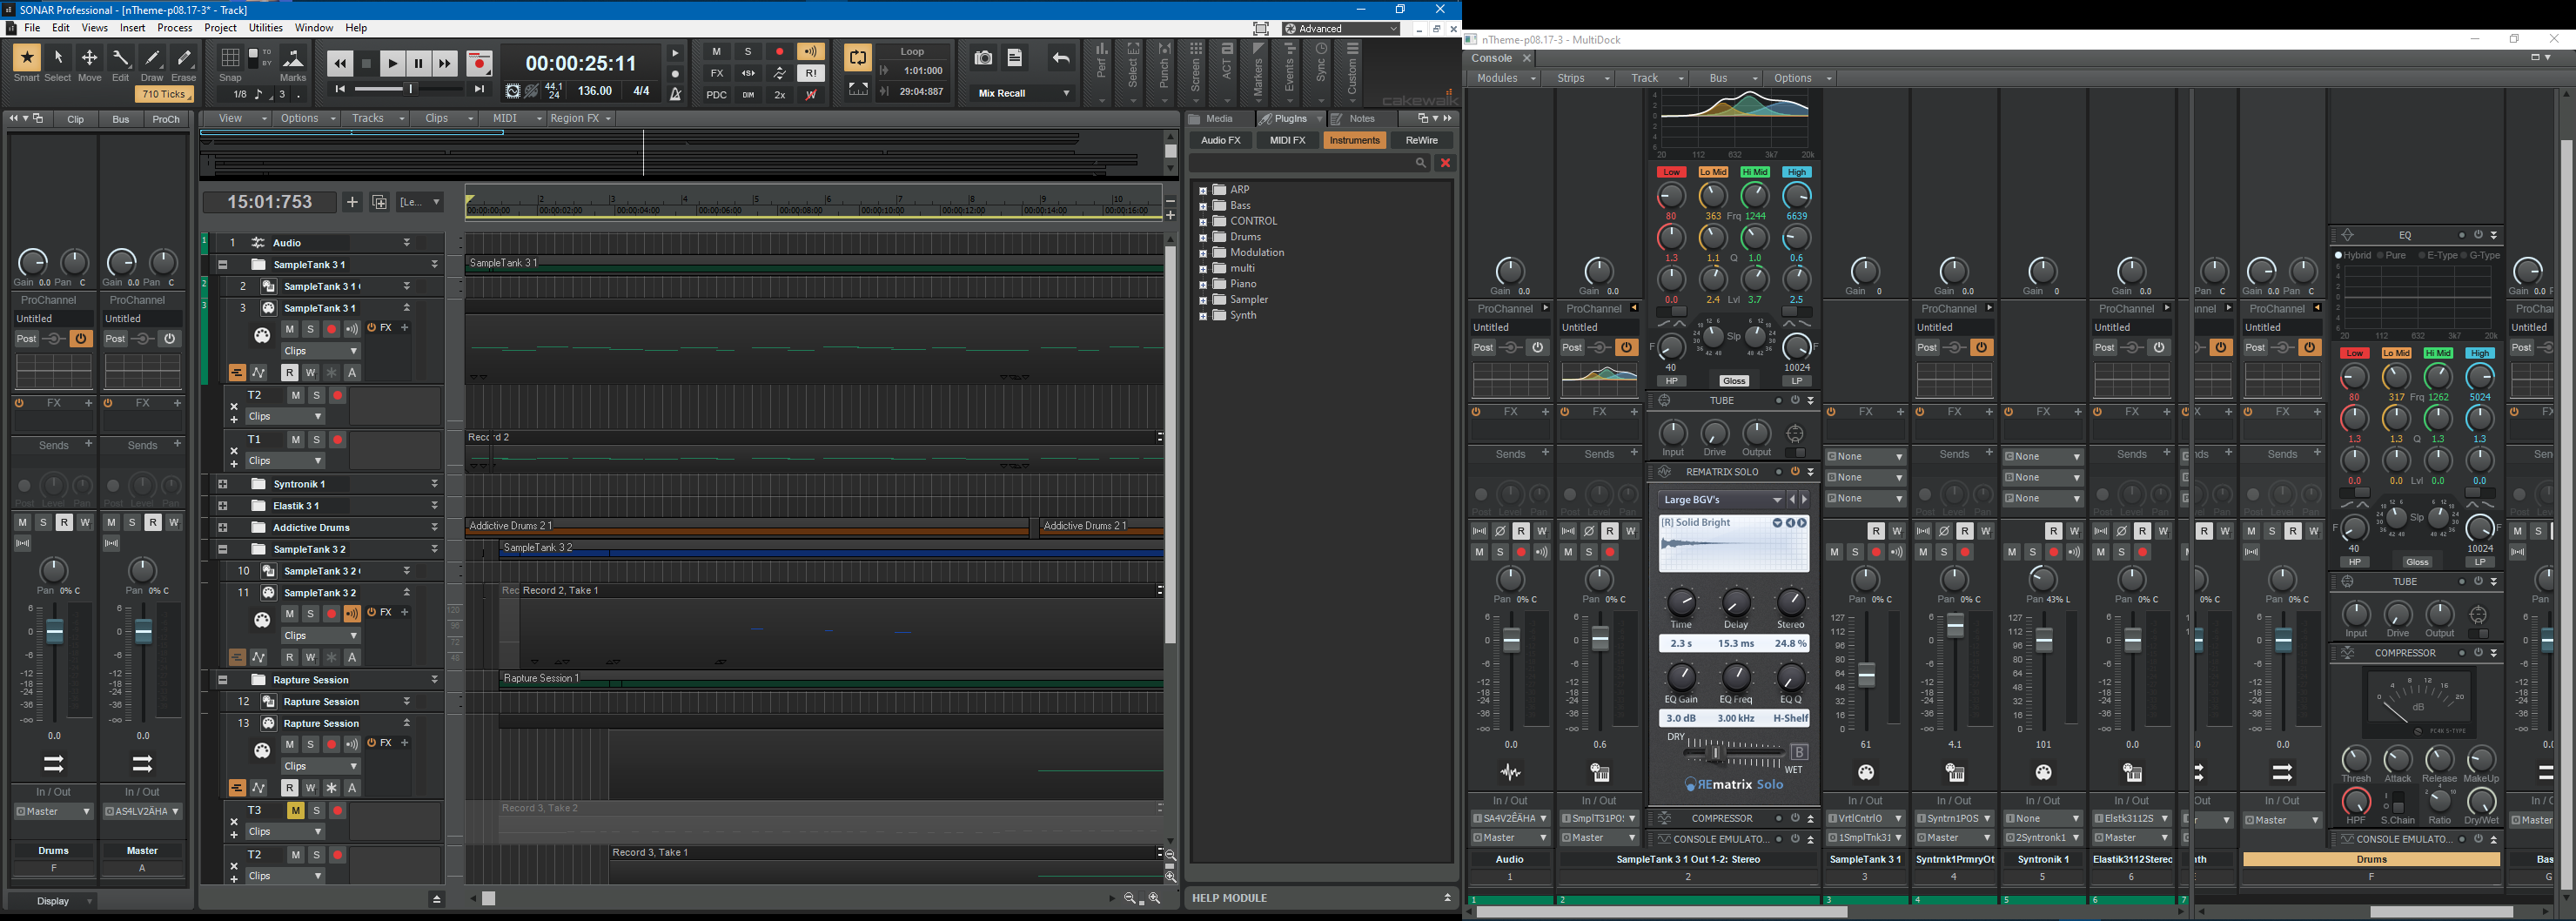Clear plugin search with red X
Screen dimensions: 2576x921
(x=1445, y=163)
